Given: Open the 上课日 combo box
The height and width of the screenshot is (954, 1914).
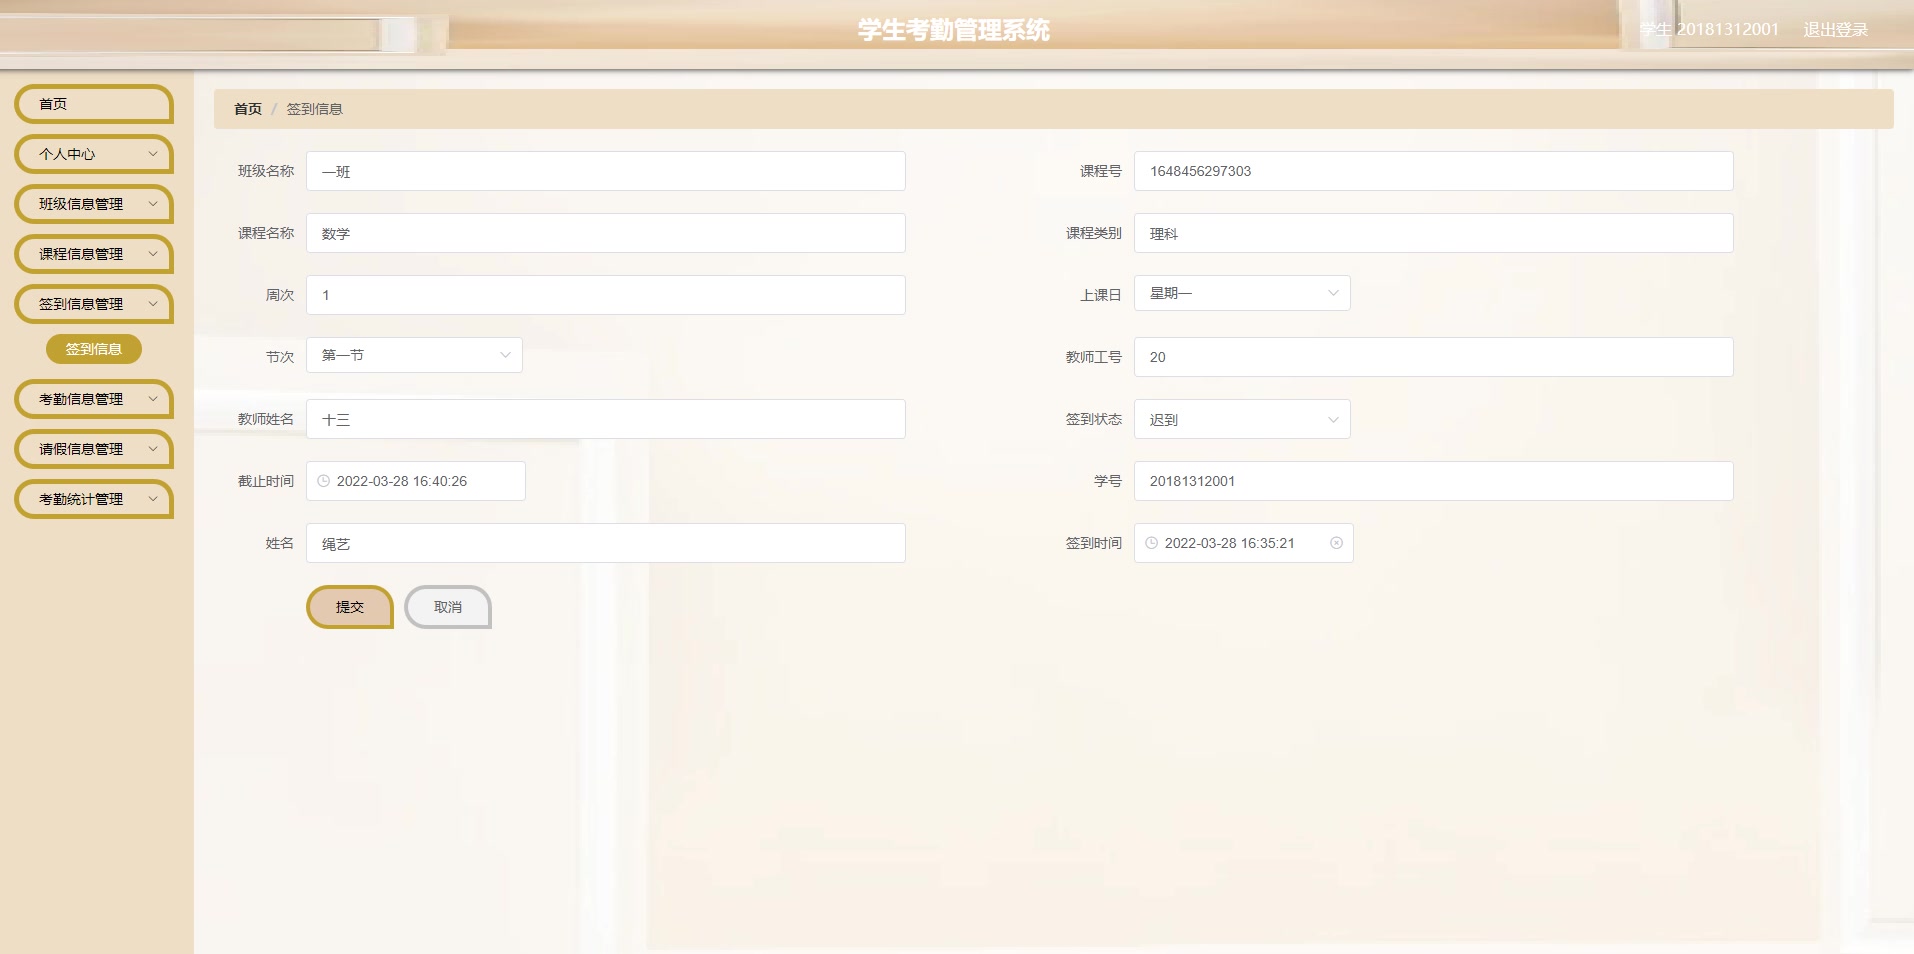Looking at the screenshot, I should pos(1240,293).
